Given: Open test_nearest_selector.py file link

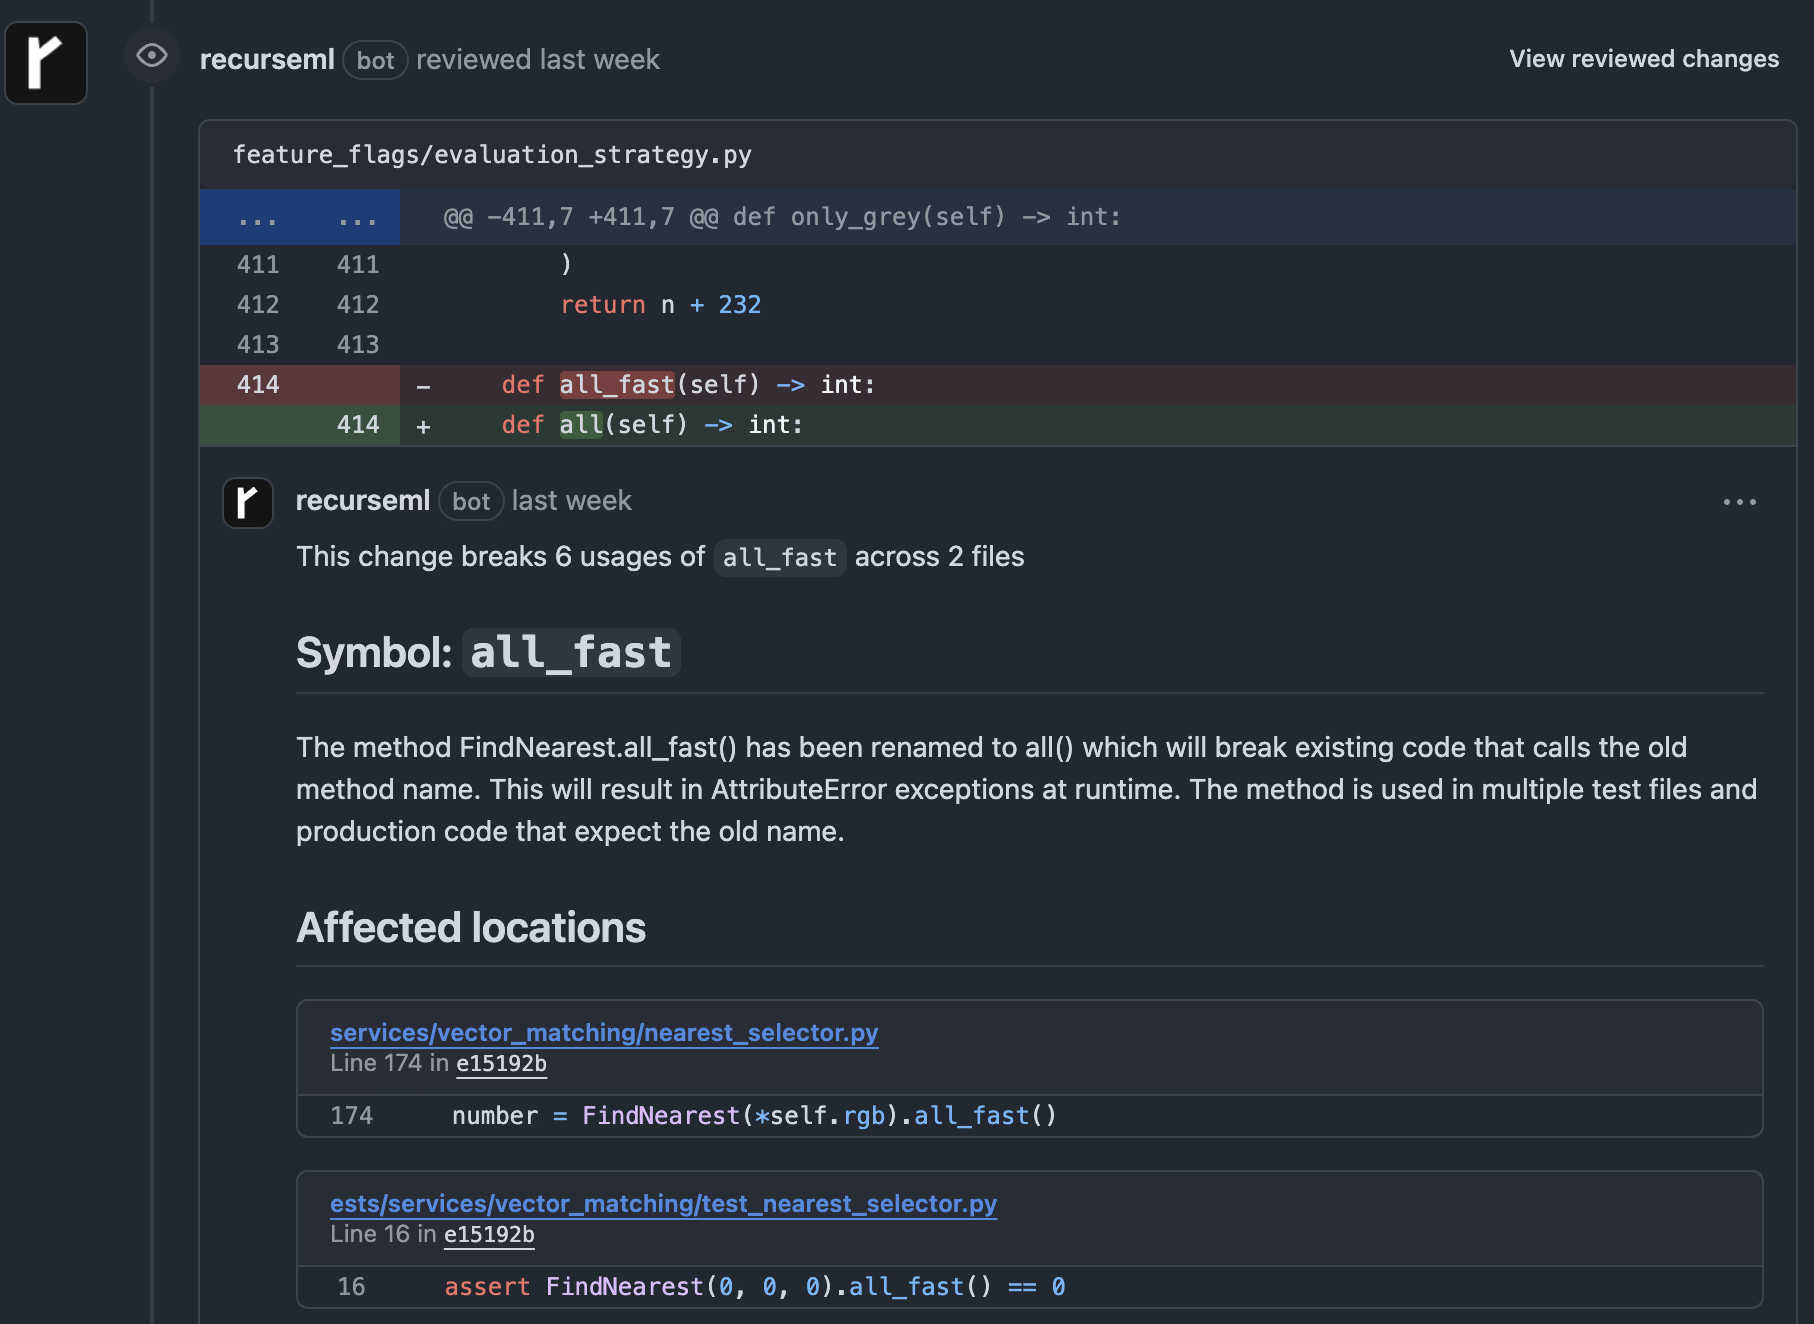Looking at the screenshot, I should click(663, 1203).
